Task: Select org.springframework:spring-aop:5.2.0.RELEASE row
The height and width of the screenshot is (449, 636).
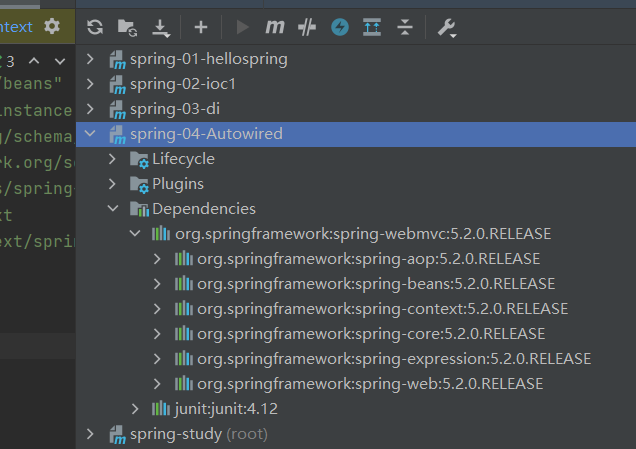Action: coord(356,259)
